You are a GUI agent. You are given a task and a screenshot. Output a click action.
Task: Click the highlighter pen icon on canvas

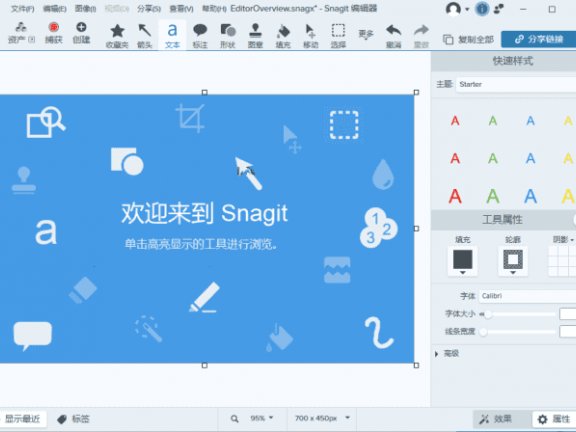(204, 298)
